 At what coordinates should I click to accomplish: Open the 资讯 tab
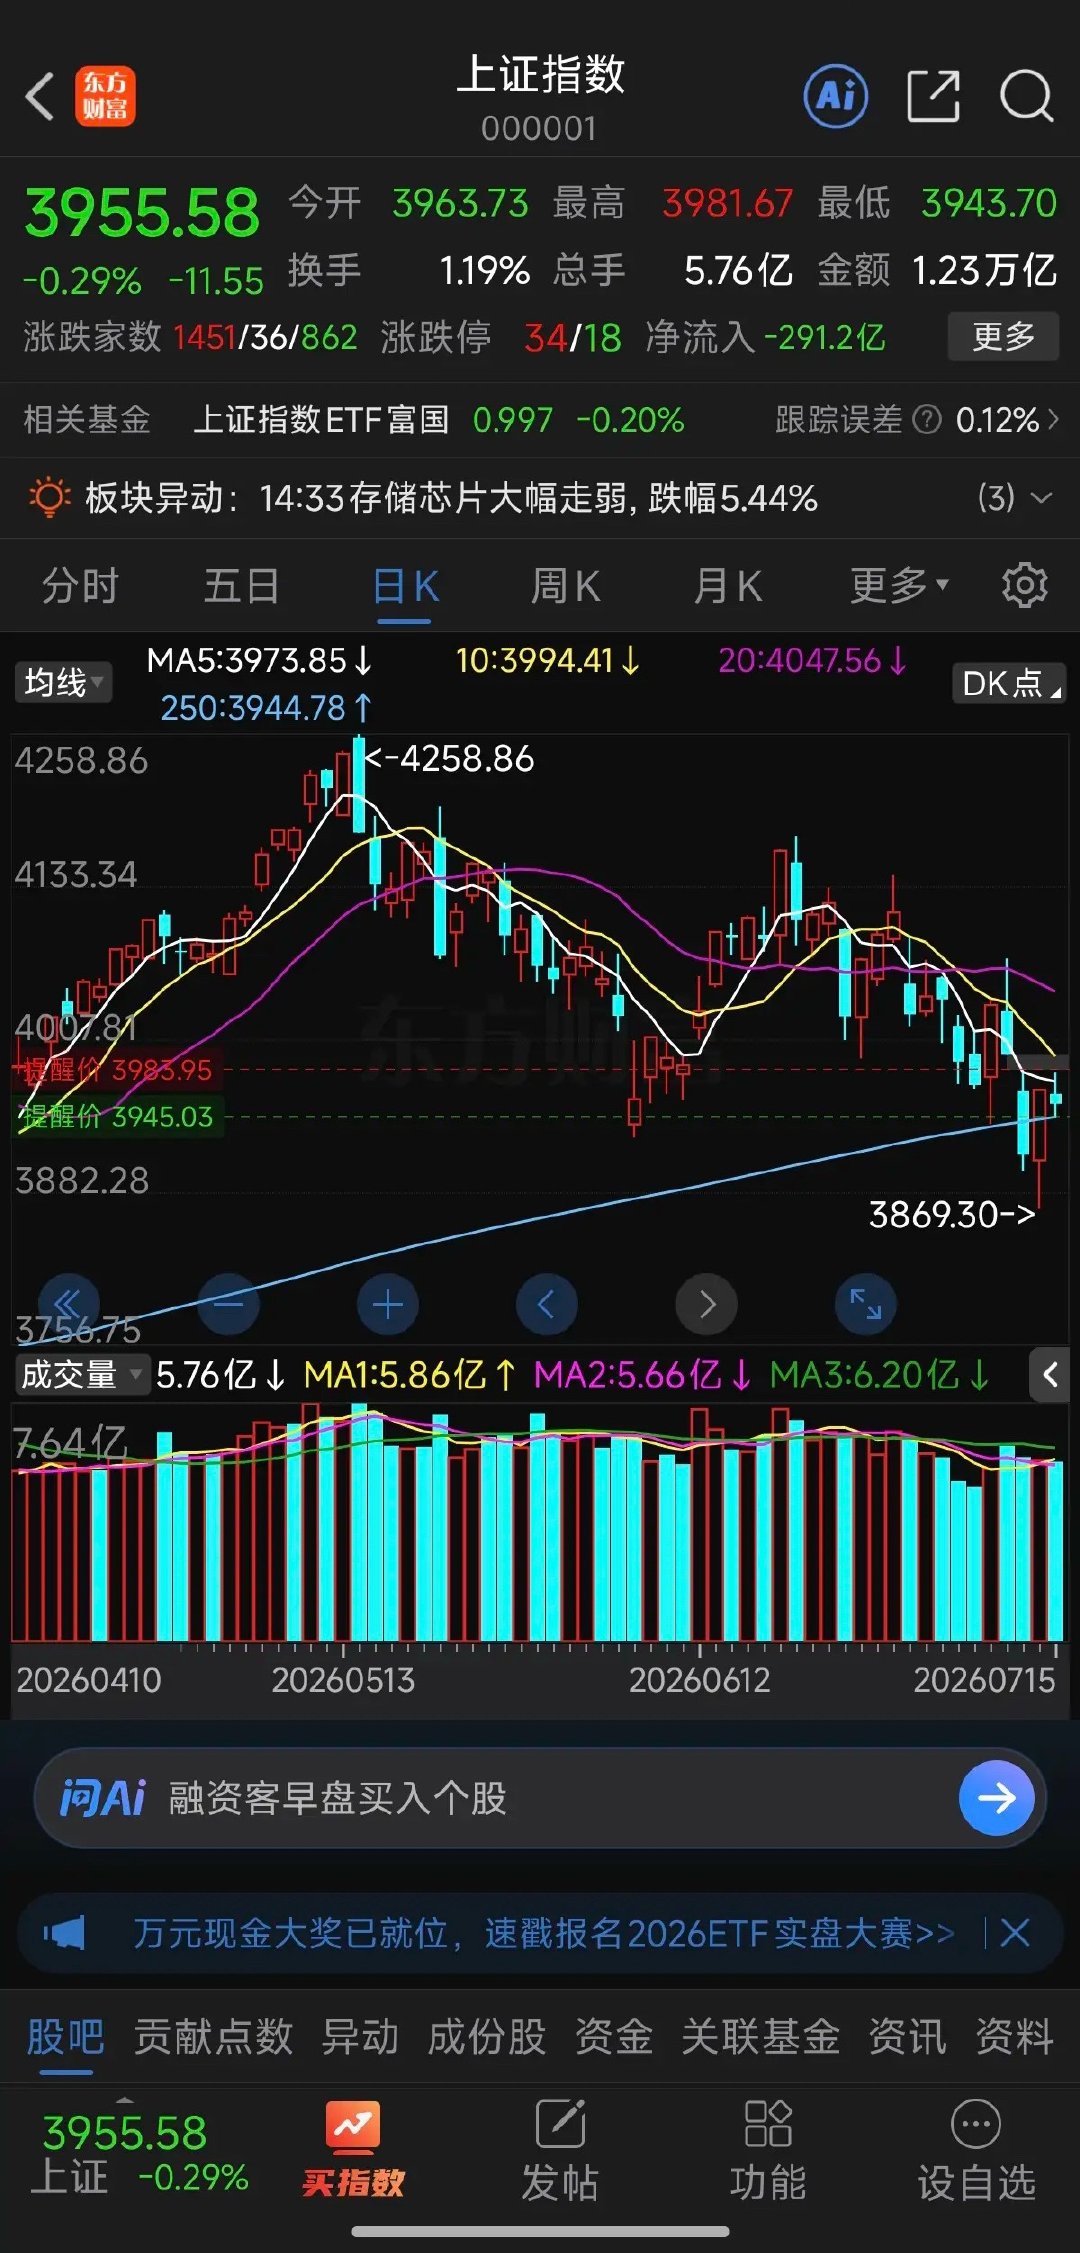907,2036
